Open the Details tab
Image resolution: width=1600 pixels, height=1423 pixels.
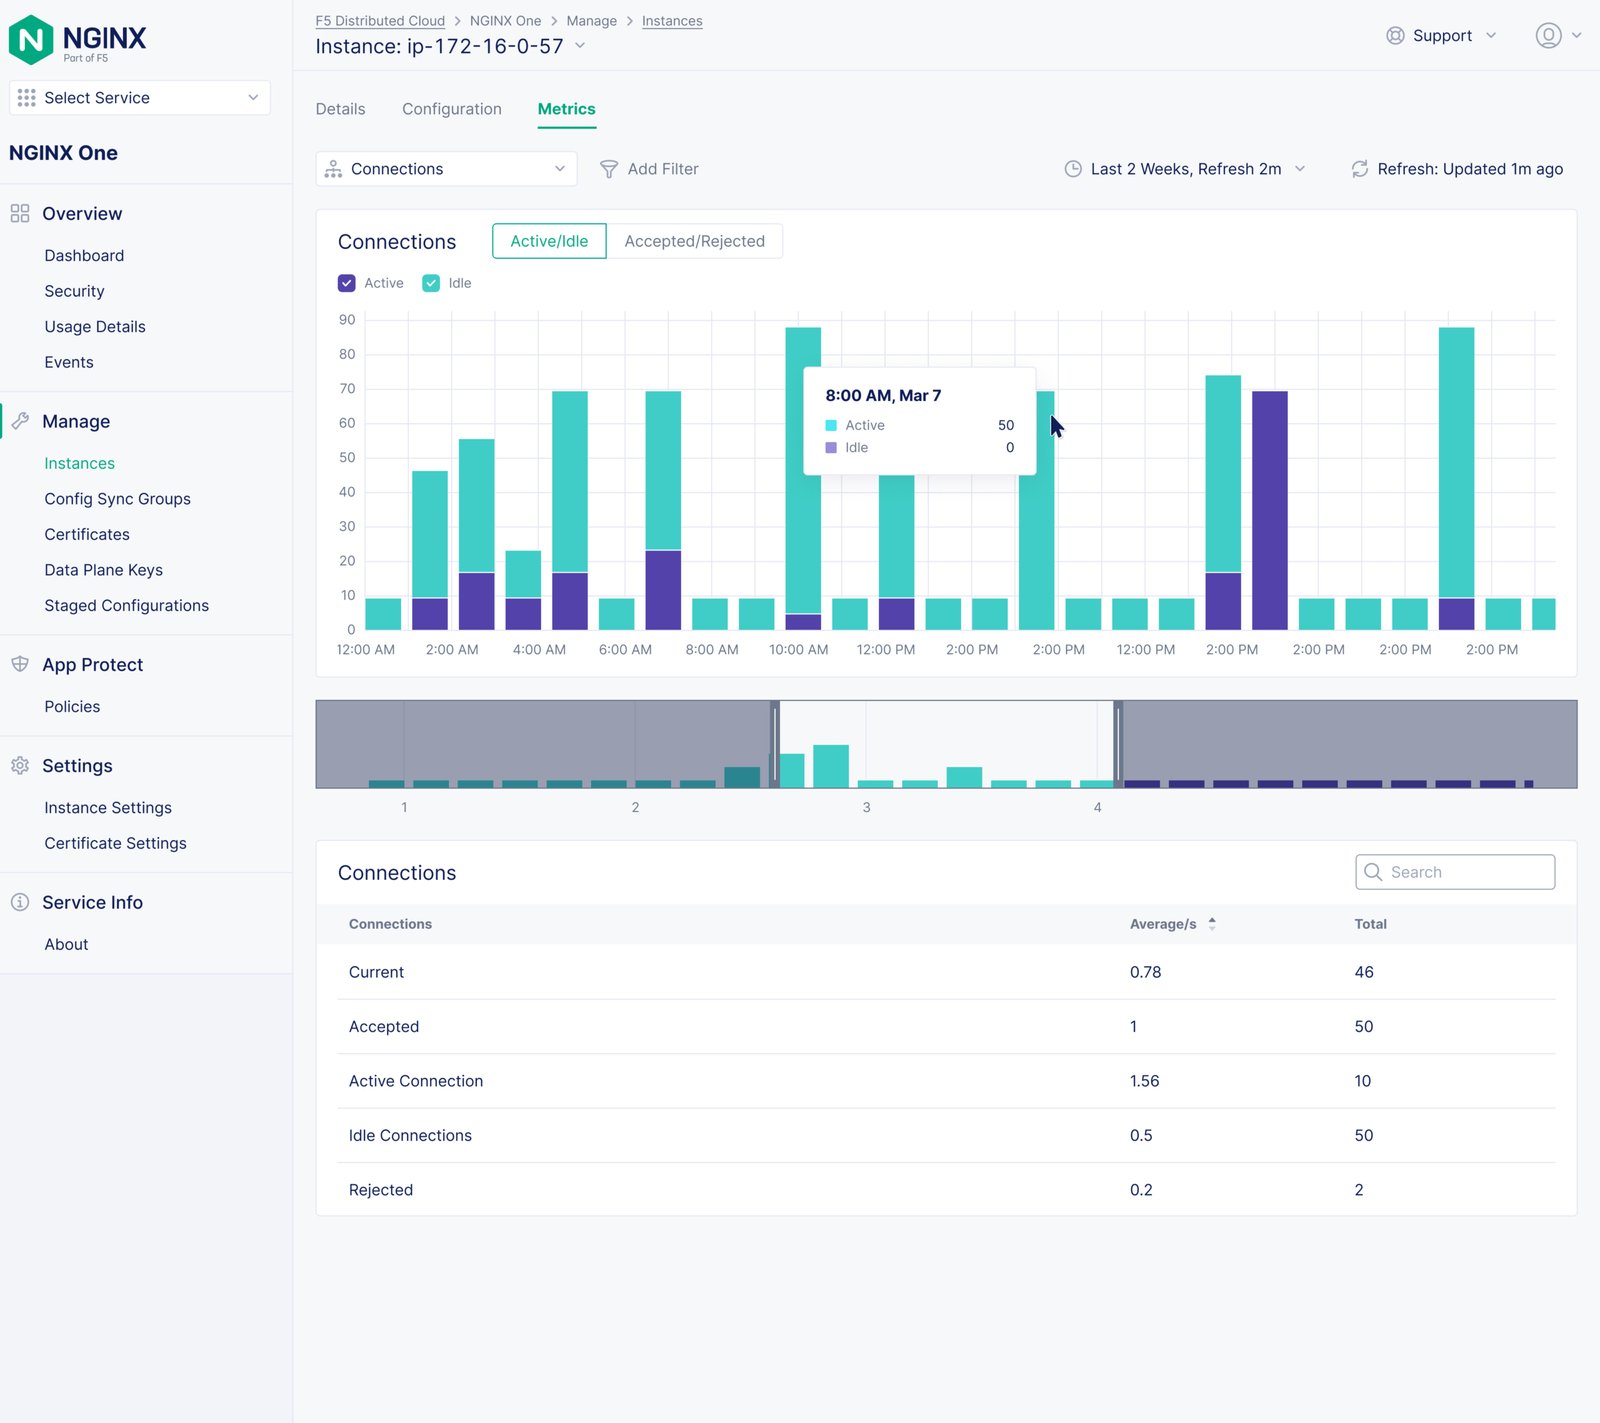340,109
